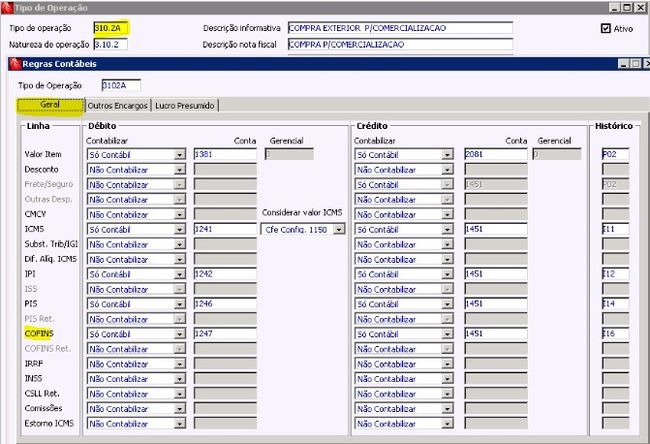Click the Natureza da operação field
The height and width of the screenshot is (444, 650).
[111, 44]
